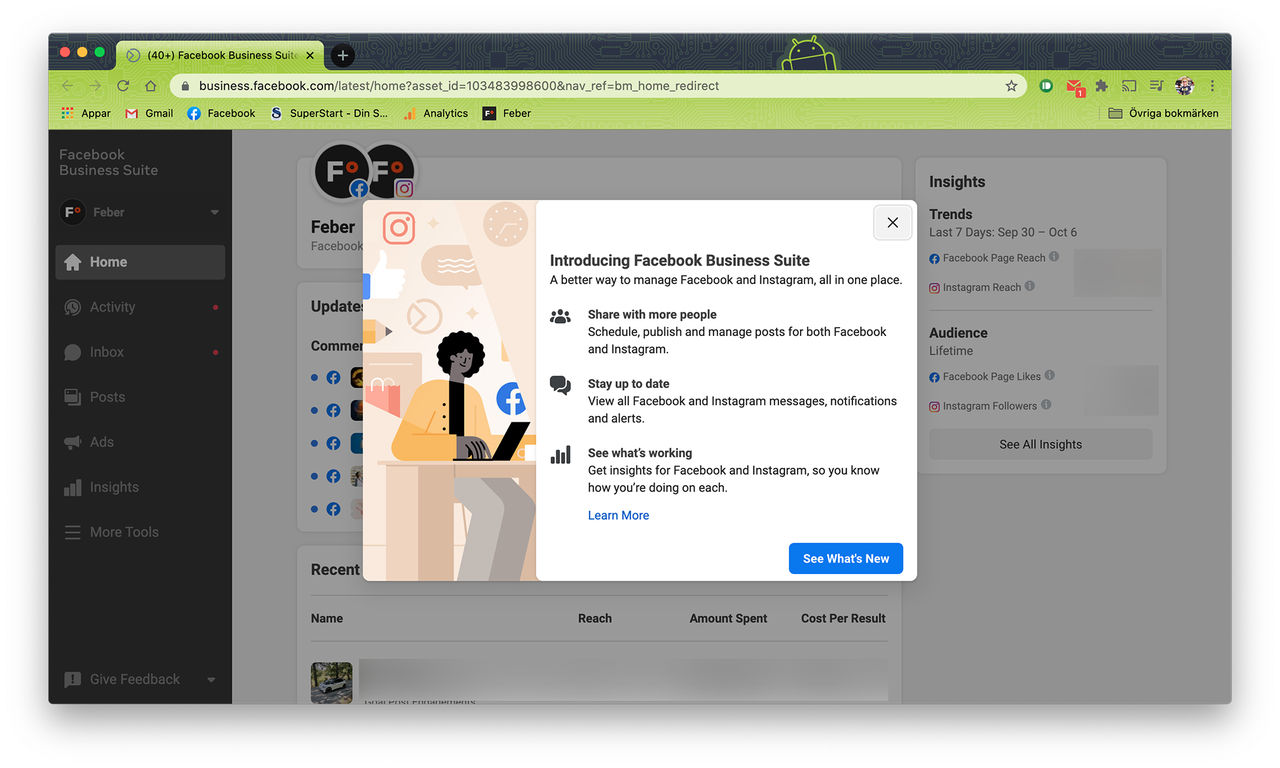Click the browser back arrow
The height and width of the screenshot is (768, 1280).
pos(67,86)
